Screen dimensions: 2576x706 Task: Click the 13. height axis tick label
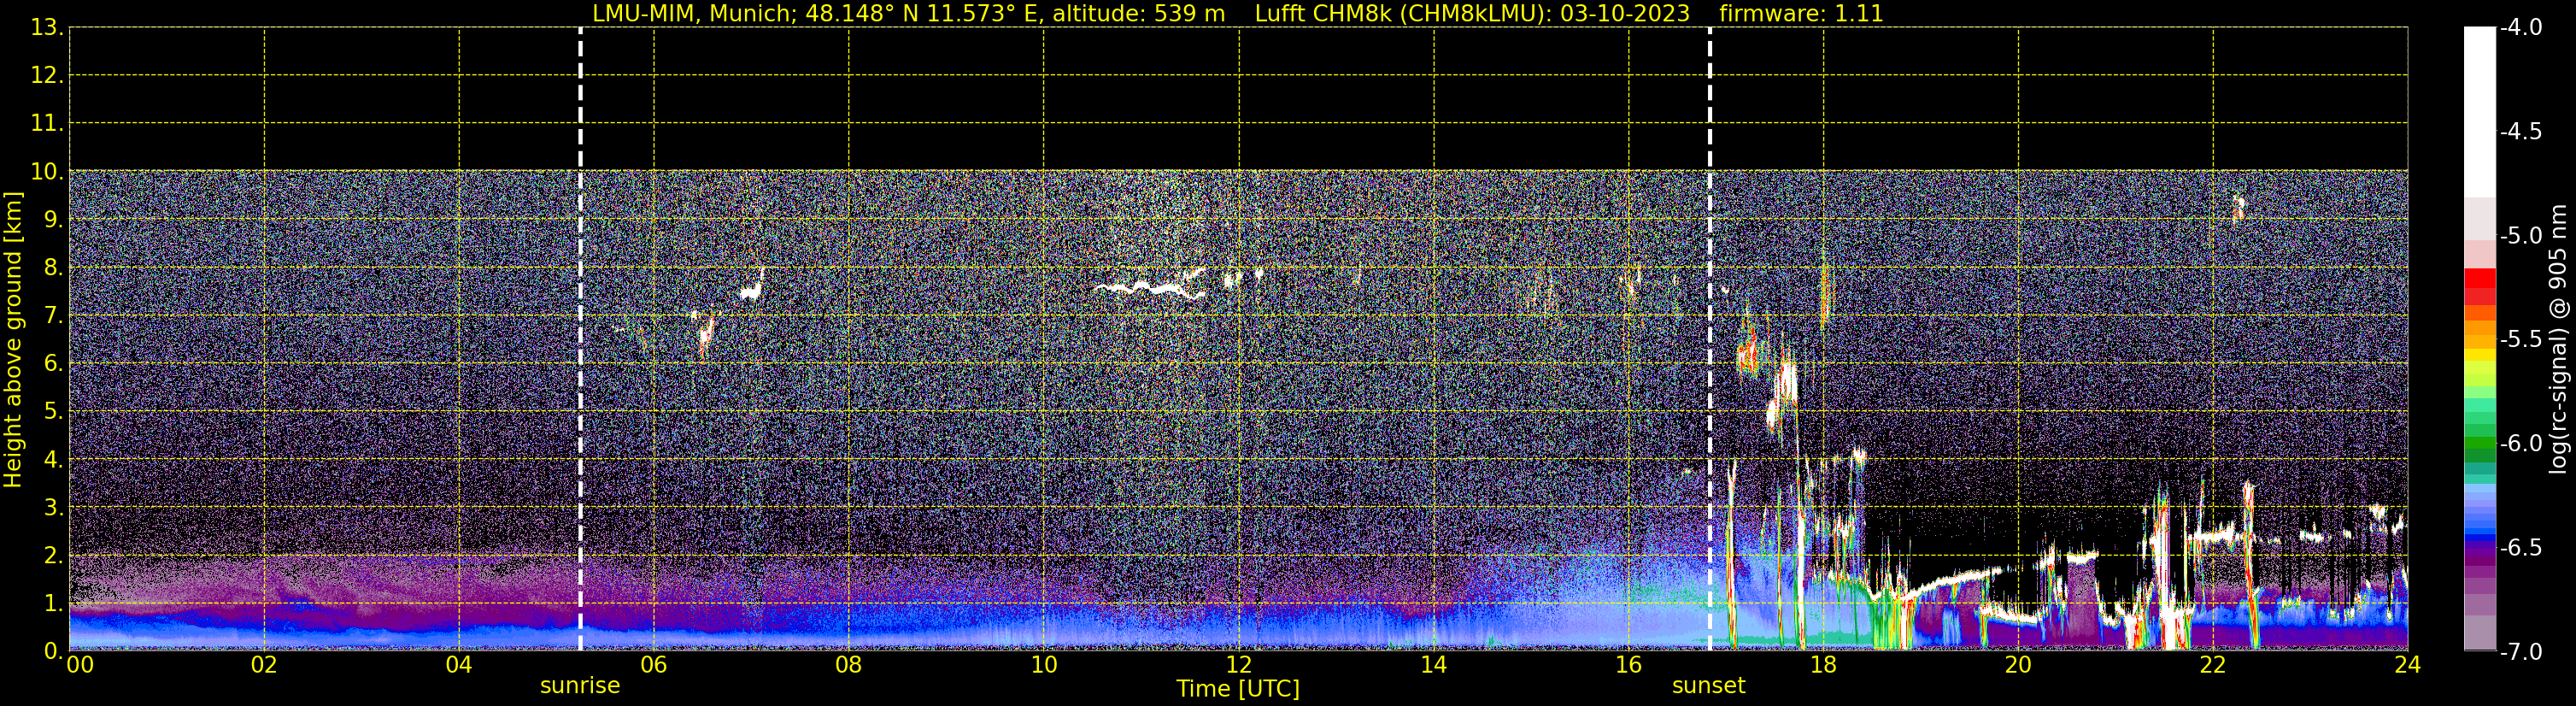(46, 28)
